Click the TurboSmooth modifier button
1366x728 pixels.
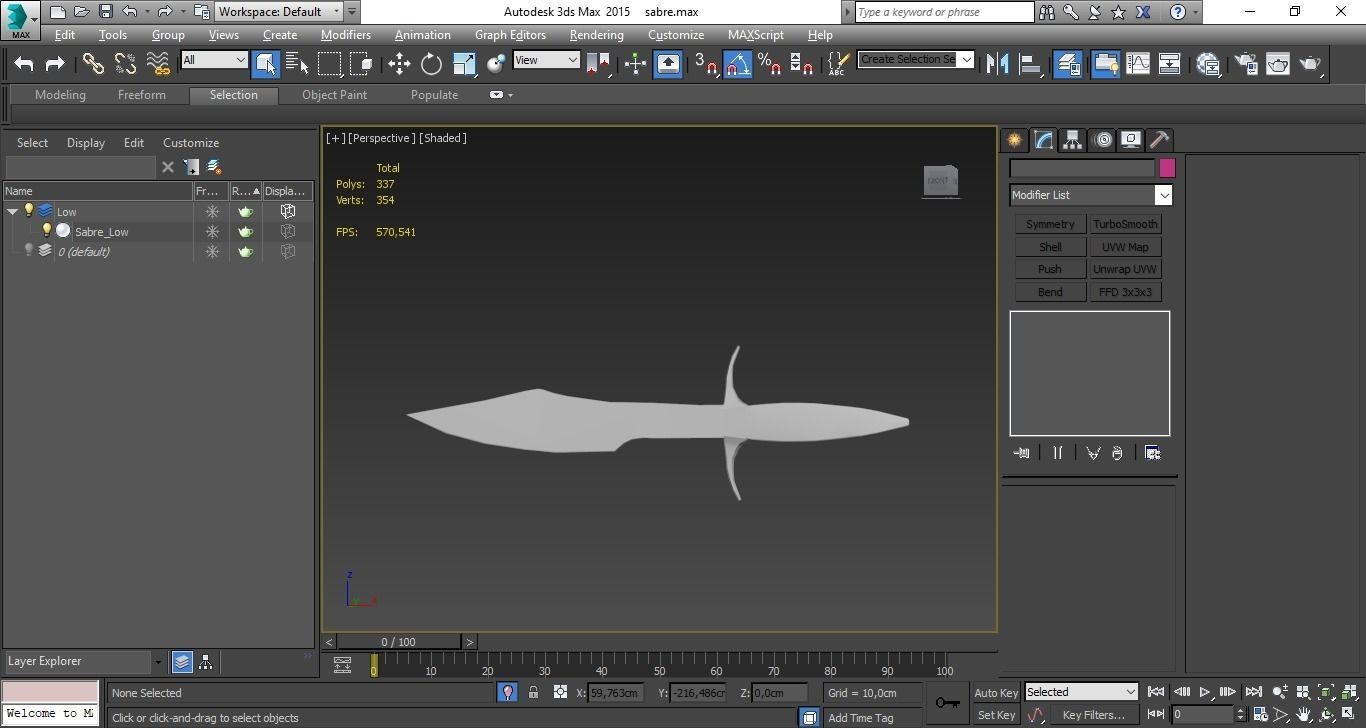click(1125, 224)
